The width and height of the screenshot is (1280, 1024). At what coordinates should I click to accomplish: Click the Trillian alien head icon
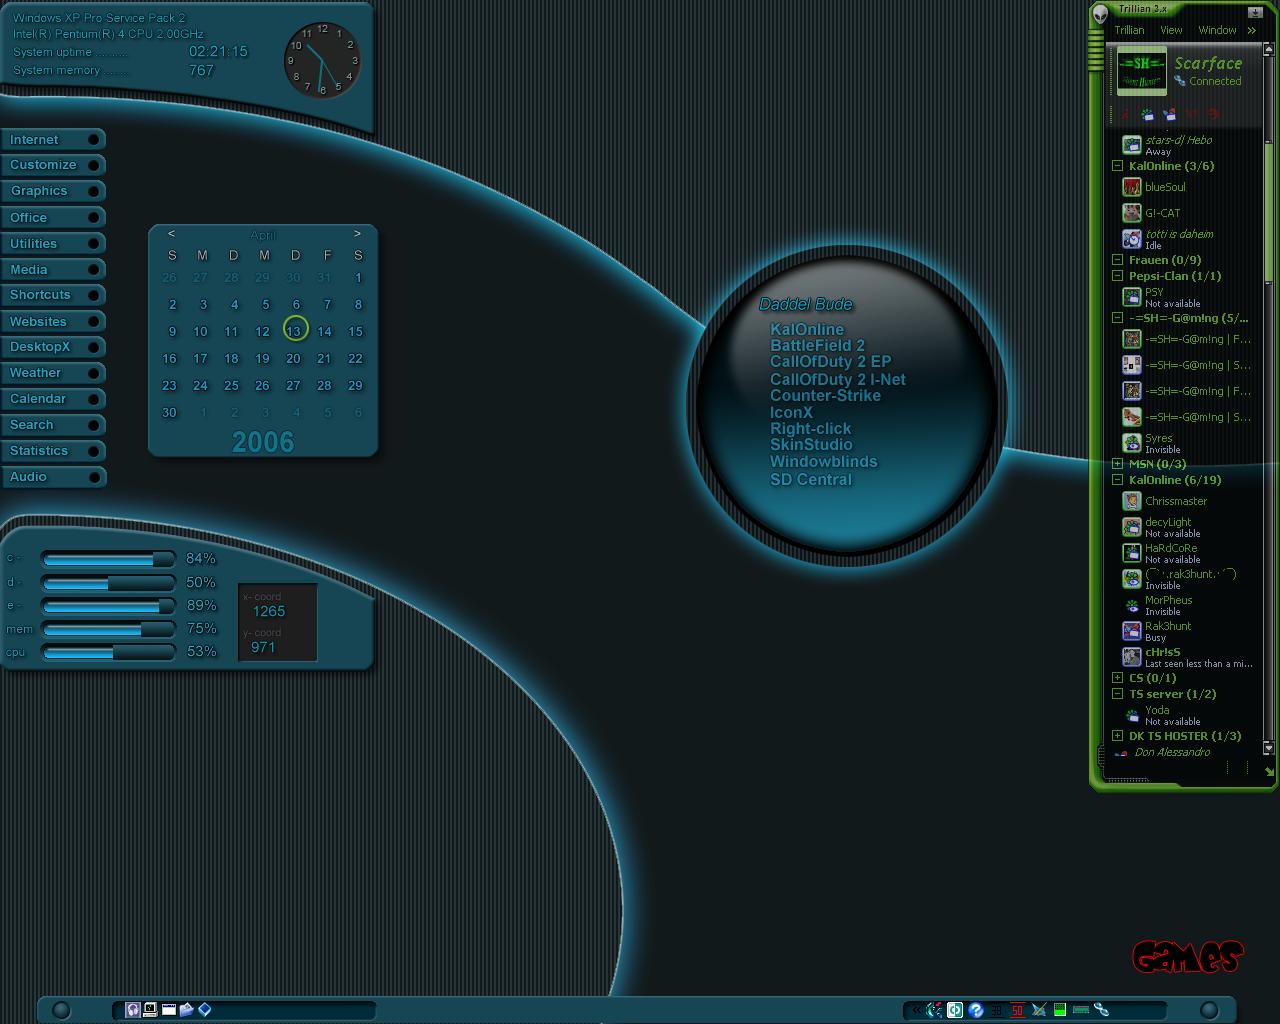(1100, 13)
